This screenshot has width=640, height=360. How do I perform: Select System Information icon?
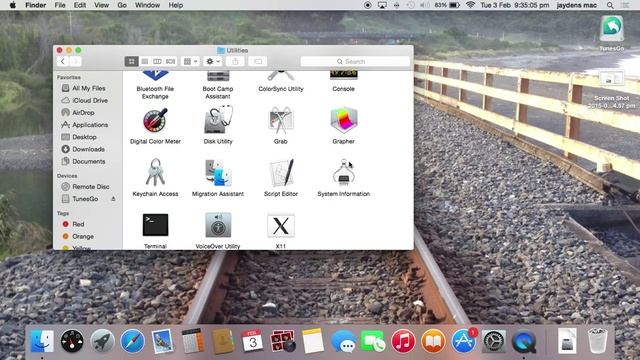[x=344, y=172]
